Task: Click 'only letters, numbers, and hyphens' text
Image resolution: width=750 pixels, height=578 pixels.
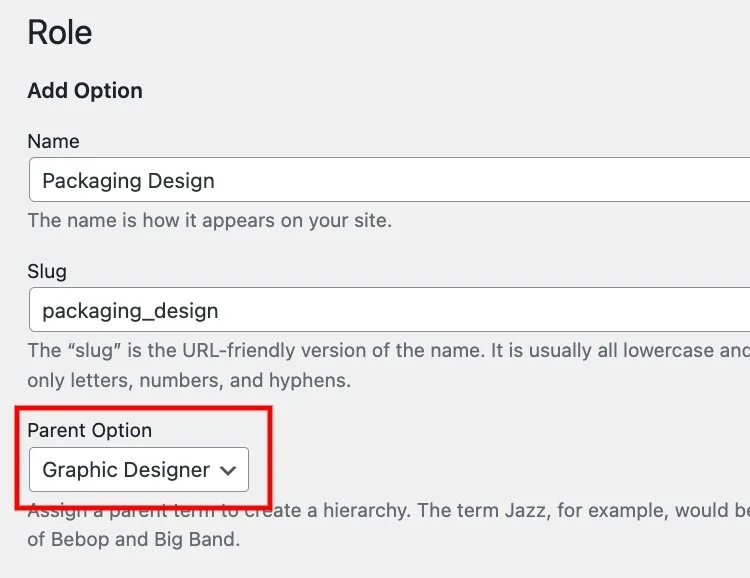Action: [190, 381]
